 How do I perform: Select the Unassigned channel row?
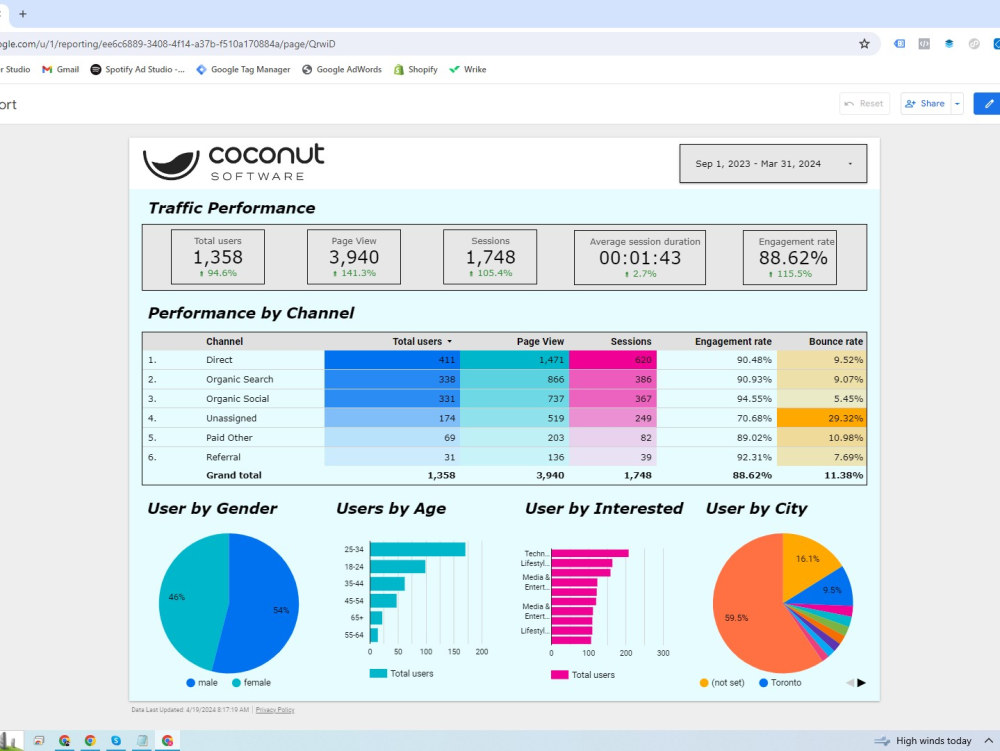click(x=504, y=418)
